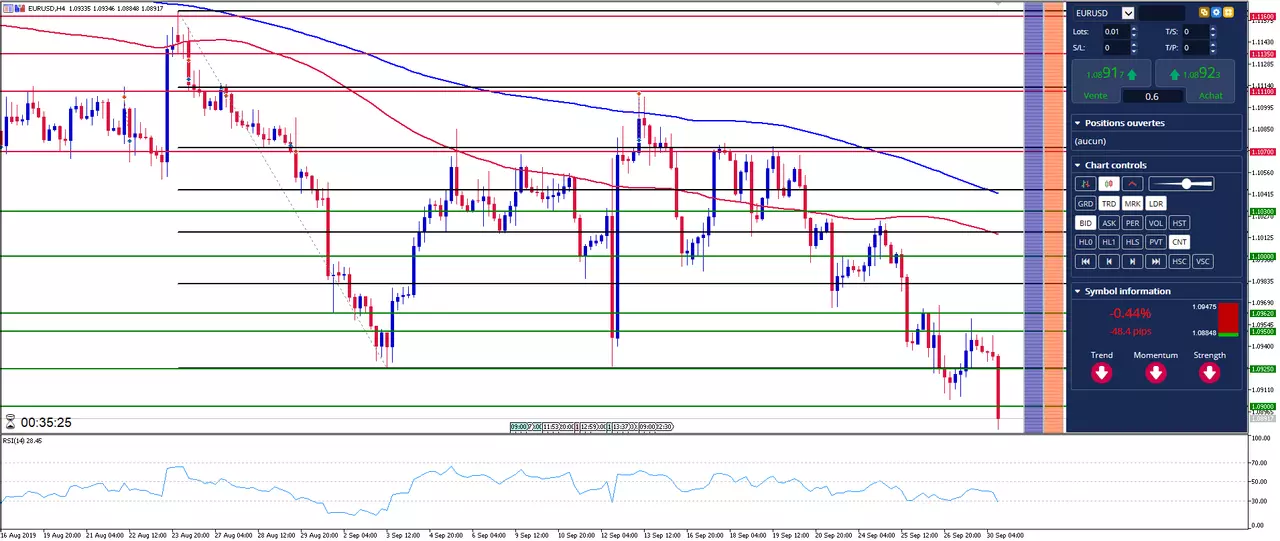Toggle the BID line button
1280x541 pixels.
[x=1085, y=223]
